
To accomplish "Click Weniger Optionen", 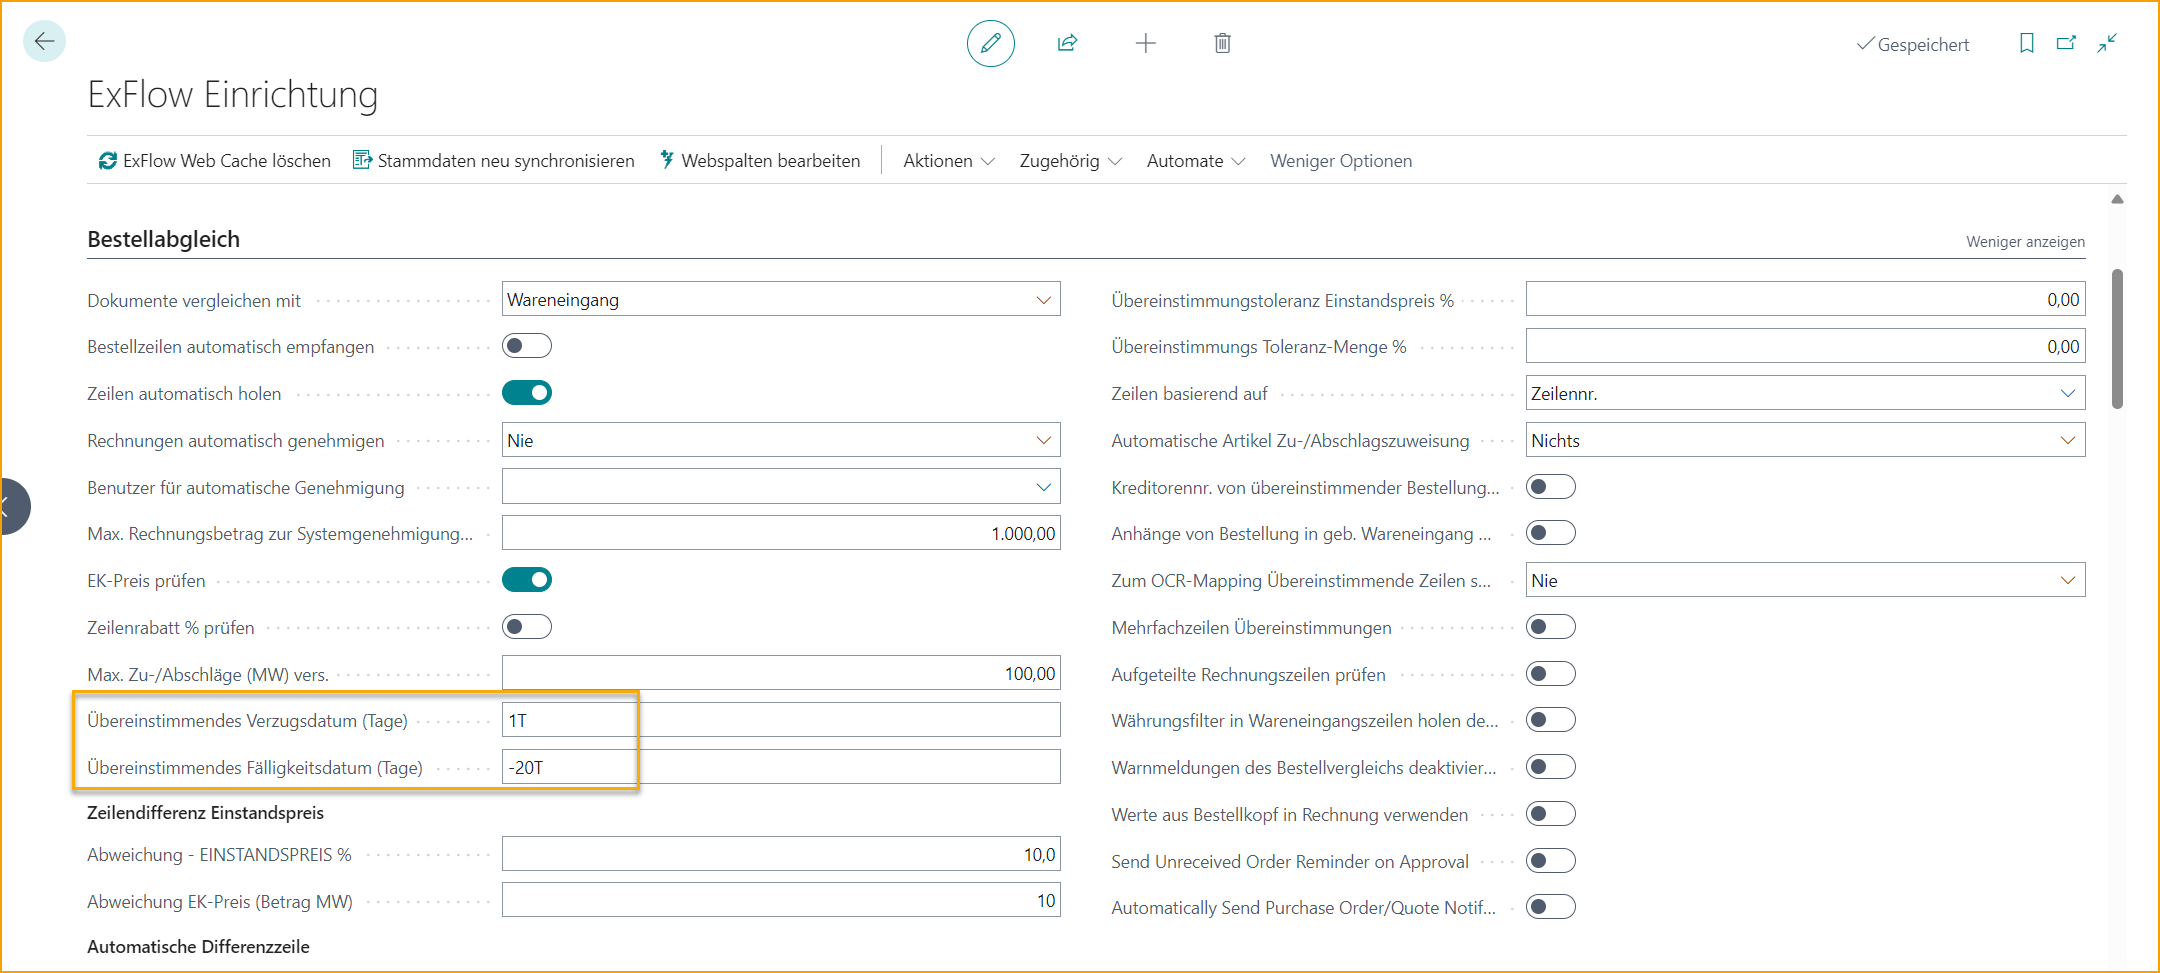I will coord(1341,161).
